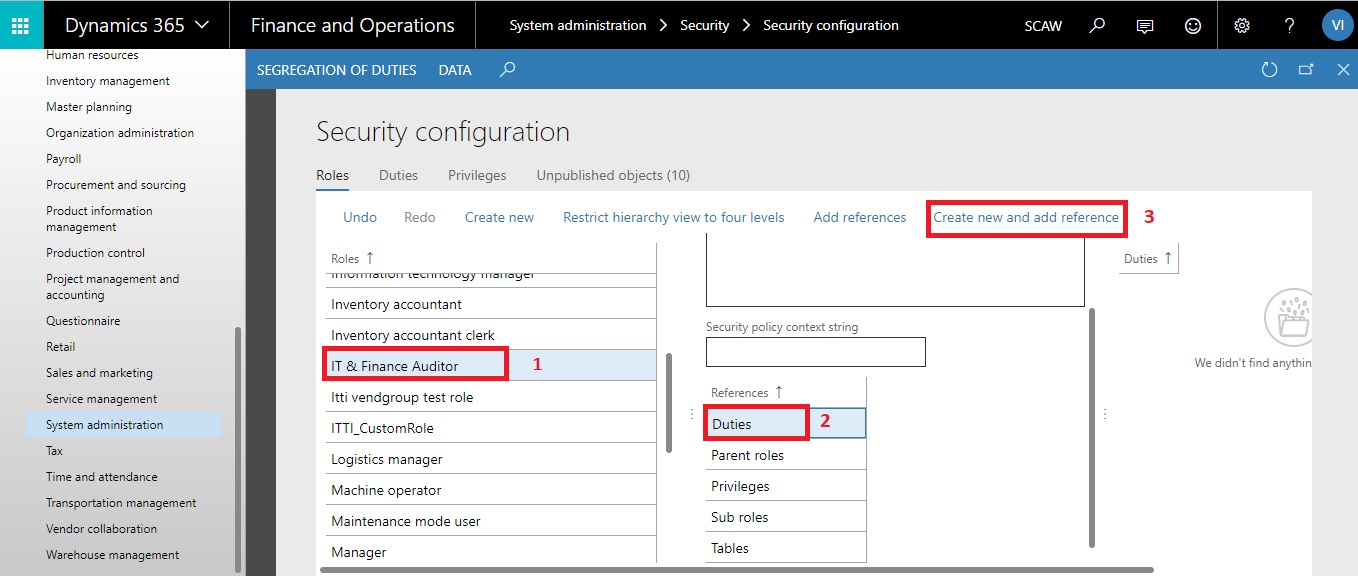Refresh the page with the circular arrow icon
Viewport: 1358px width, 576px height.
click(x=1269, y=69)
